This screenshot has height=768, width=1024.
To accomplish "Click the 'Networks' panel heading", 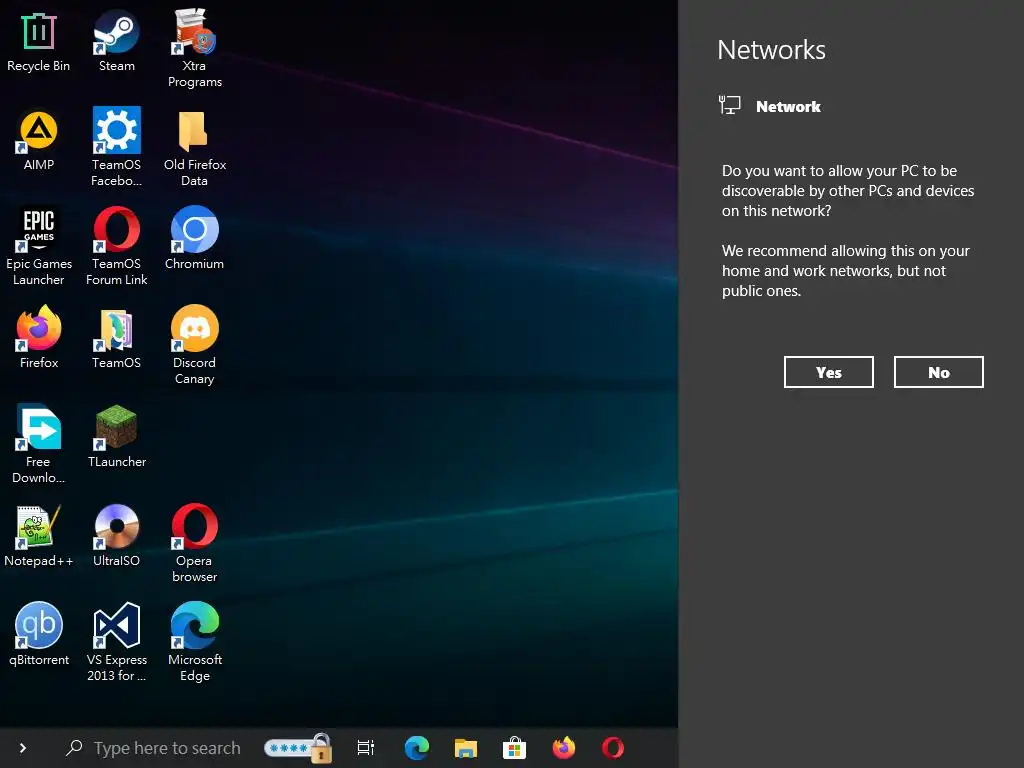I will tap(771, 50).
